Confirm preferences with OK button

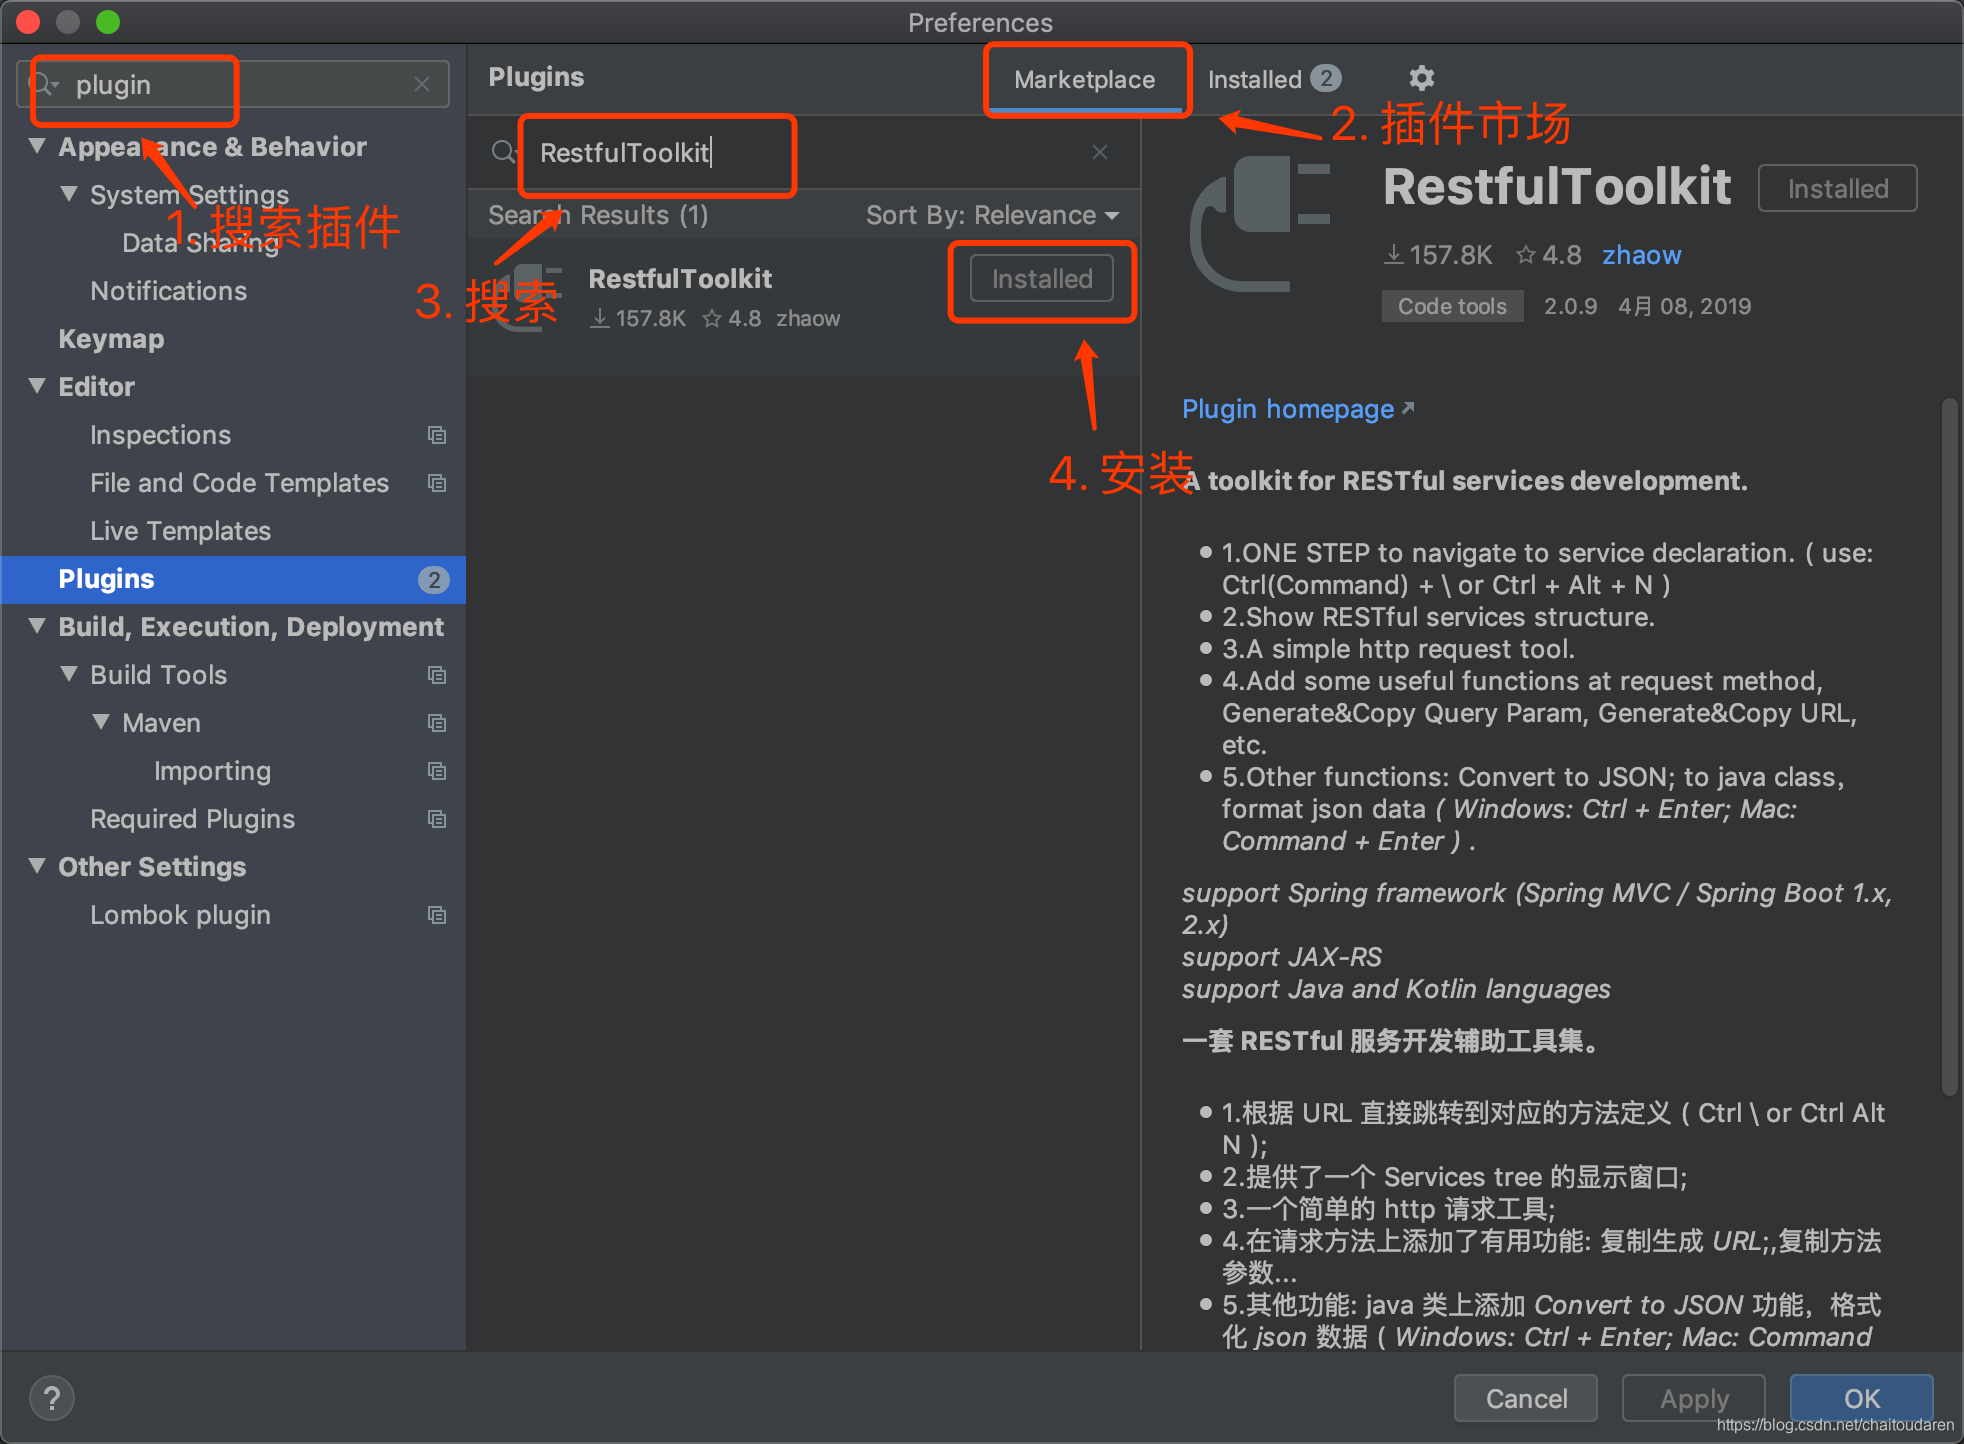point(1861,1398)
